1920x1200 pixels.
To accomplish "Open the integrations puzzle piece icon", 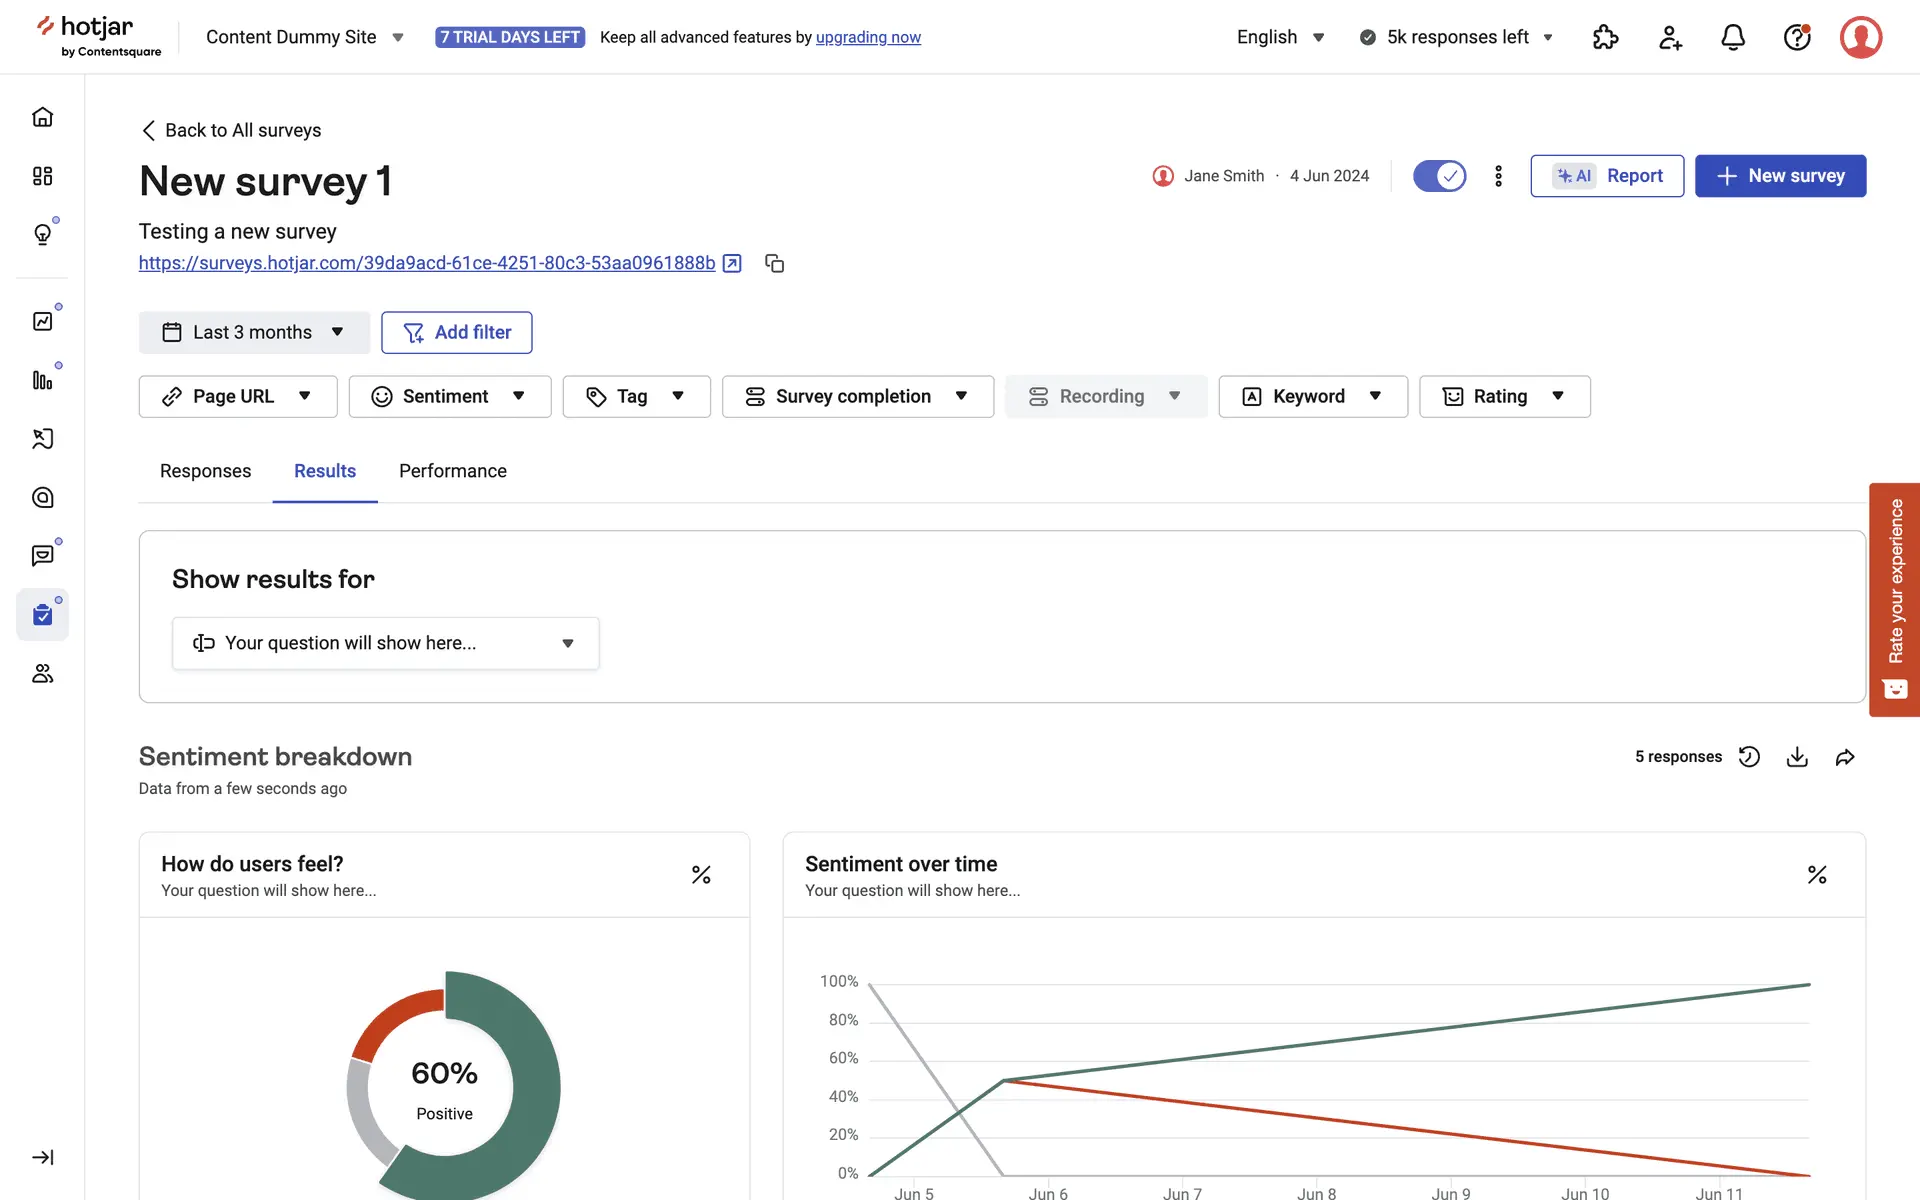I will tap(1605, 38).
